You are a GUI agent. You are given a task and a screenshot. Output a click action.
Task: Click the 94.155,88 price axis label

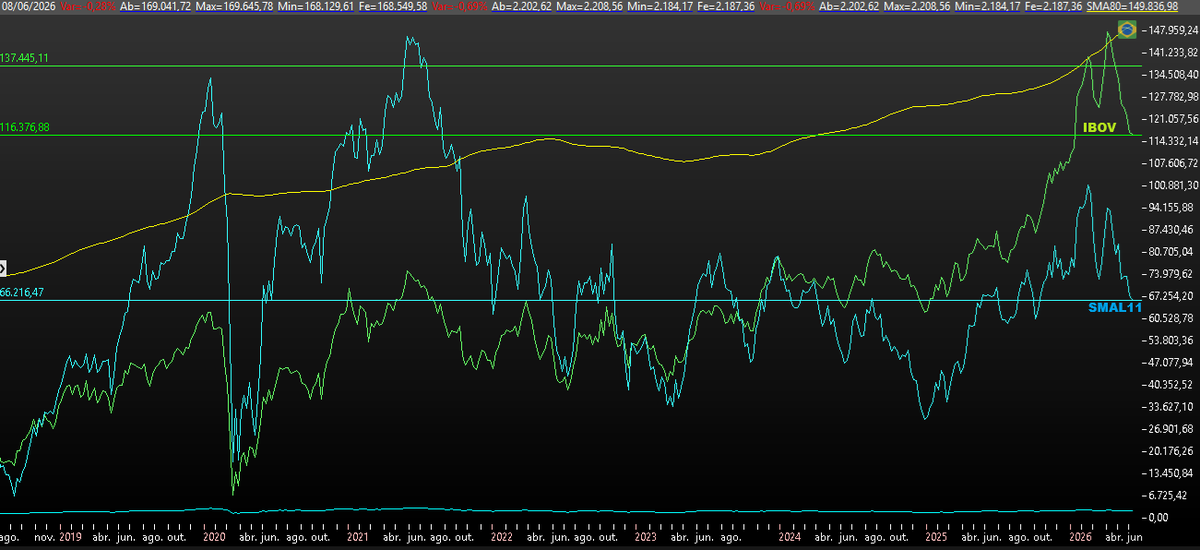(x=1171, y=207)
